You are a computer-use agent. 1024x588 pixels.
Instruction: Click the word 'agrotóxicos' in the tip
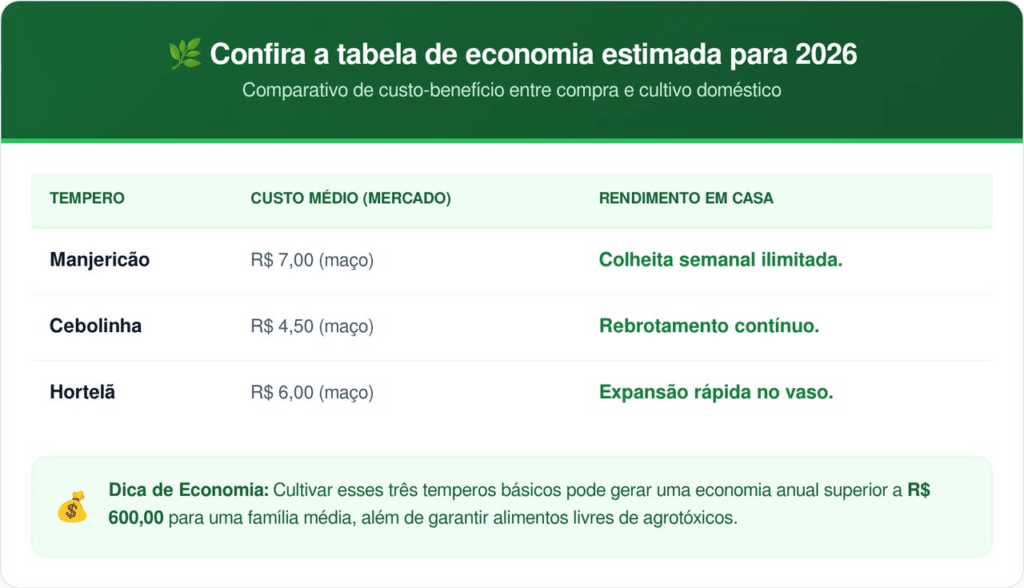click(691, 519)
